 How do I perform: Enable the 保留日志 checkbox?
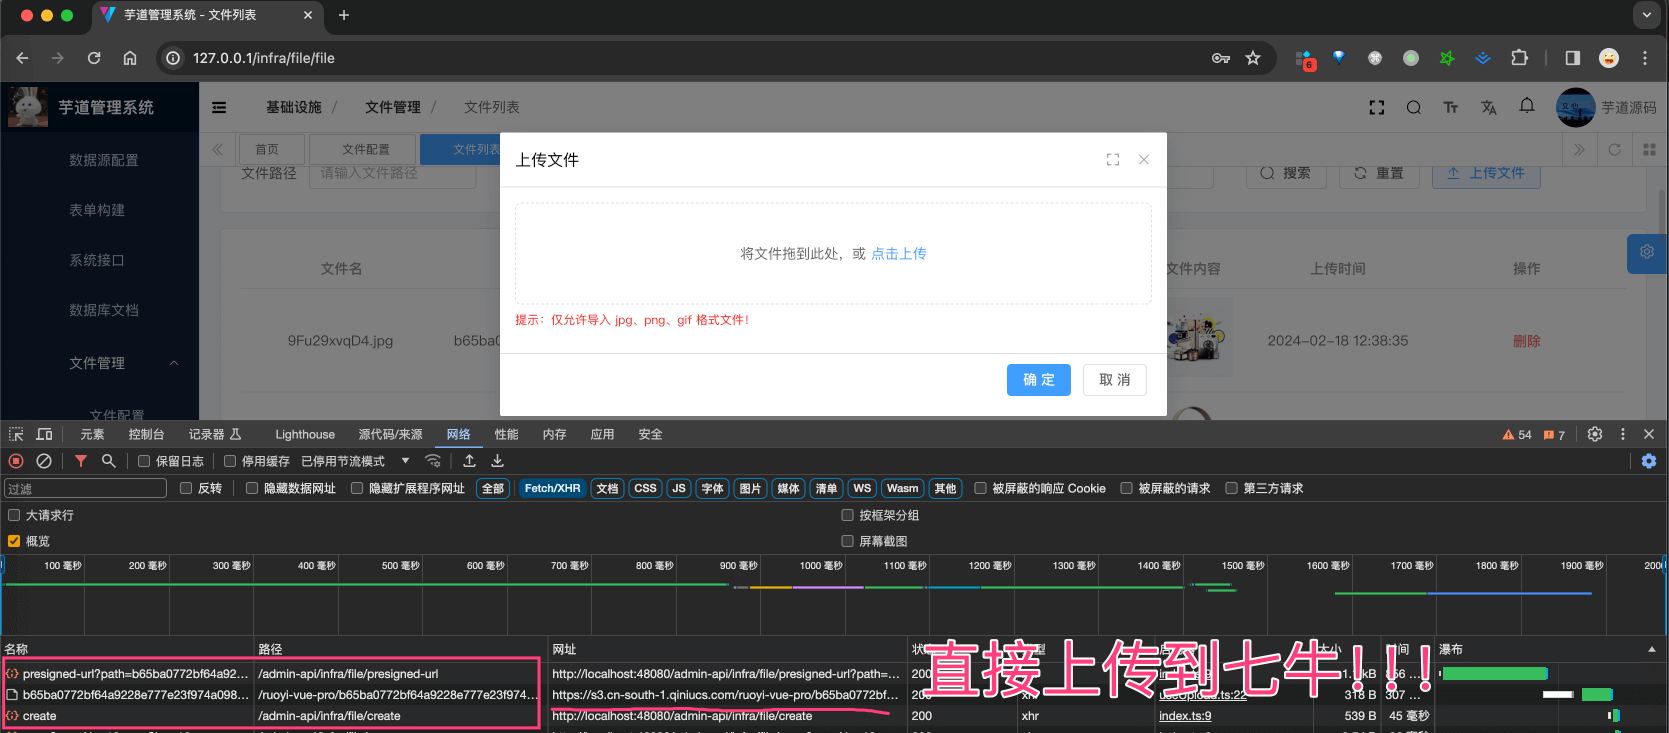(145, 461)
